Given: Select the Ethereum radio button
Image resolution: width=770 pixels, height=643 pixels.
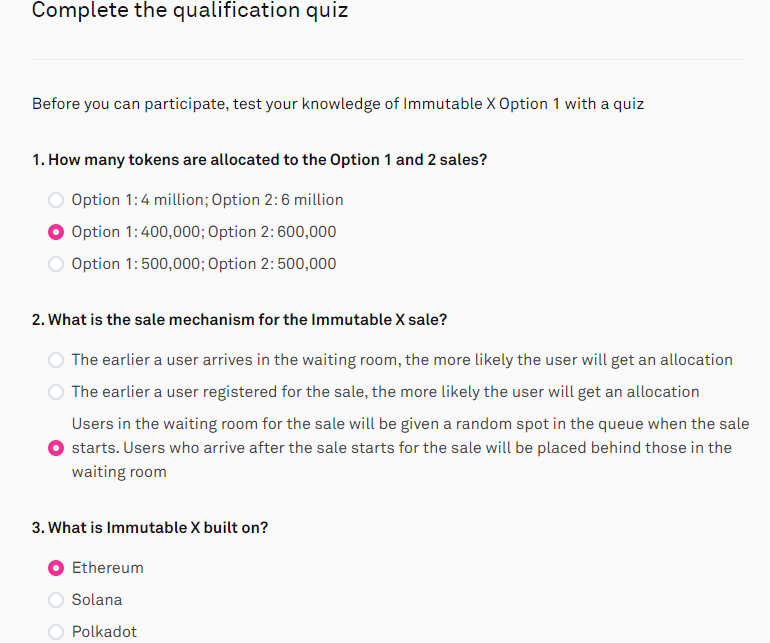Looking at the screenshot, I should 56,568.
